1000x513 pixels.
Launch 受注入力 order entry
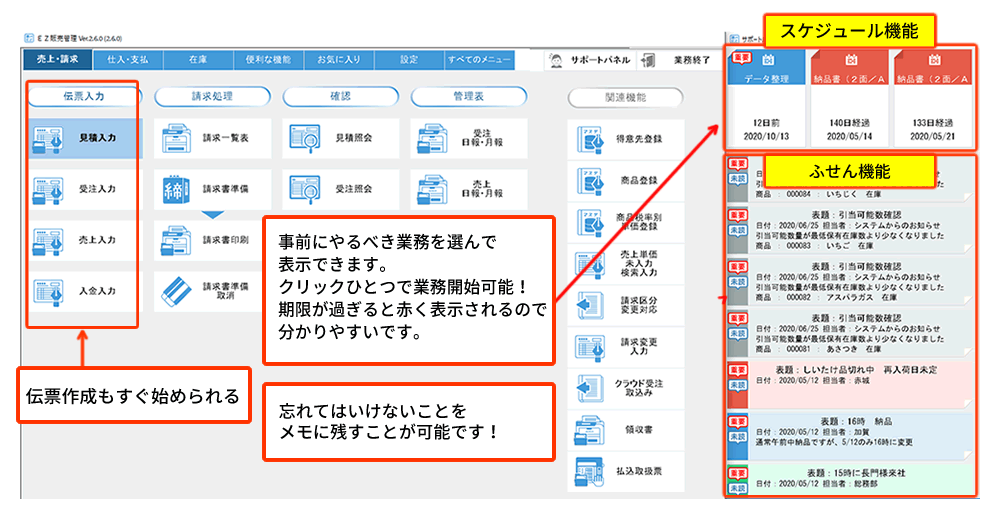pos(79,189)
